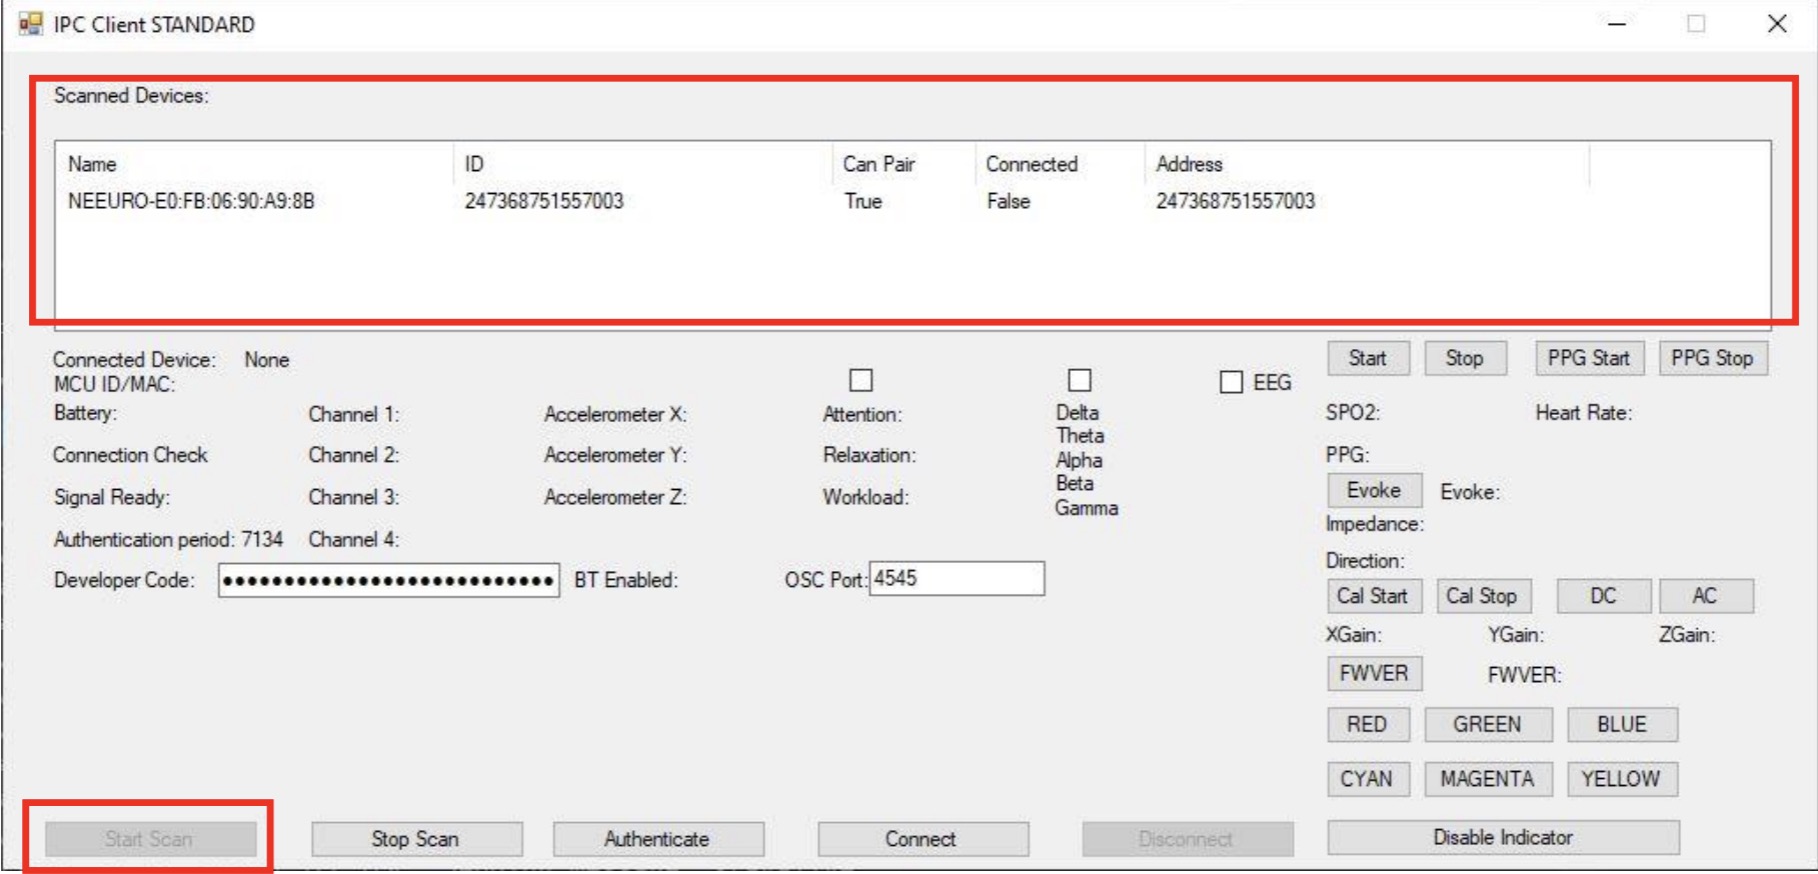Click ID value 247368751557003 in ID column
Image resolution: width=1818 pixels, height=874 pixels.
coord(544,201)
